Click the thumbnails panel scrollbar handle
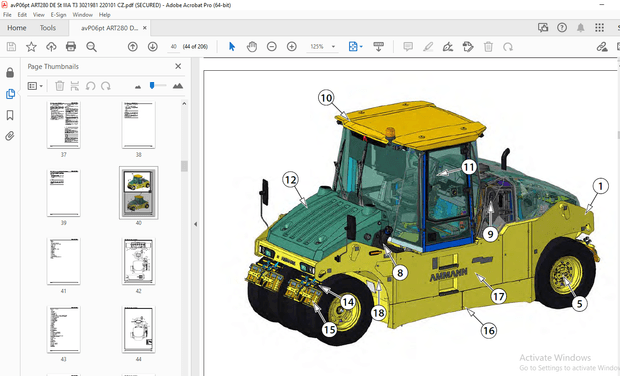 pyautogui.click(x=184, y=166)
